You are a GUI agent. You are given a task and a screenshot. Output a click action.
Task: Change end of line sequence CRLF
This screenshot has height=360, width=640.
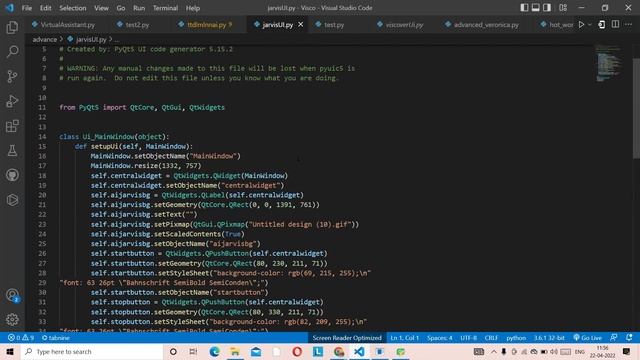(x=491, y=338)
